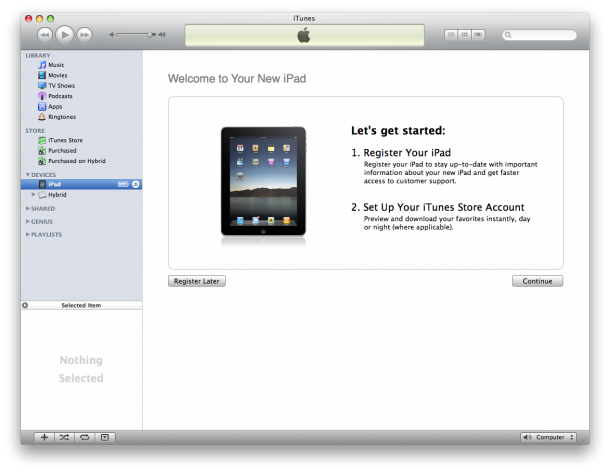Click the Previous track rewind button
The width and height of the screenshot is (610, 473).
pyautogui.click(x=45, y=35)
